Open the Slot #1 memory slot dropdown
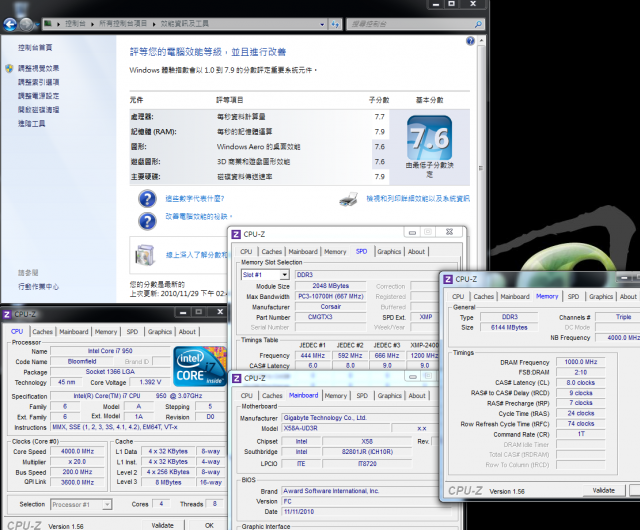This screenshot has width=640, height=530. click(x=284, y=275)
